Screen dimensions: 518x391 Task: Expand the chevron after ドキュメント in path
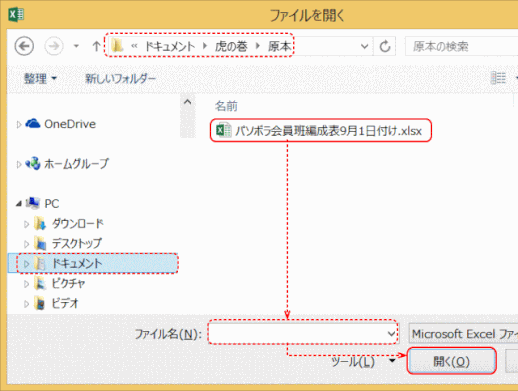tap(205, 46)
